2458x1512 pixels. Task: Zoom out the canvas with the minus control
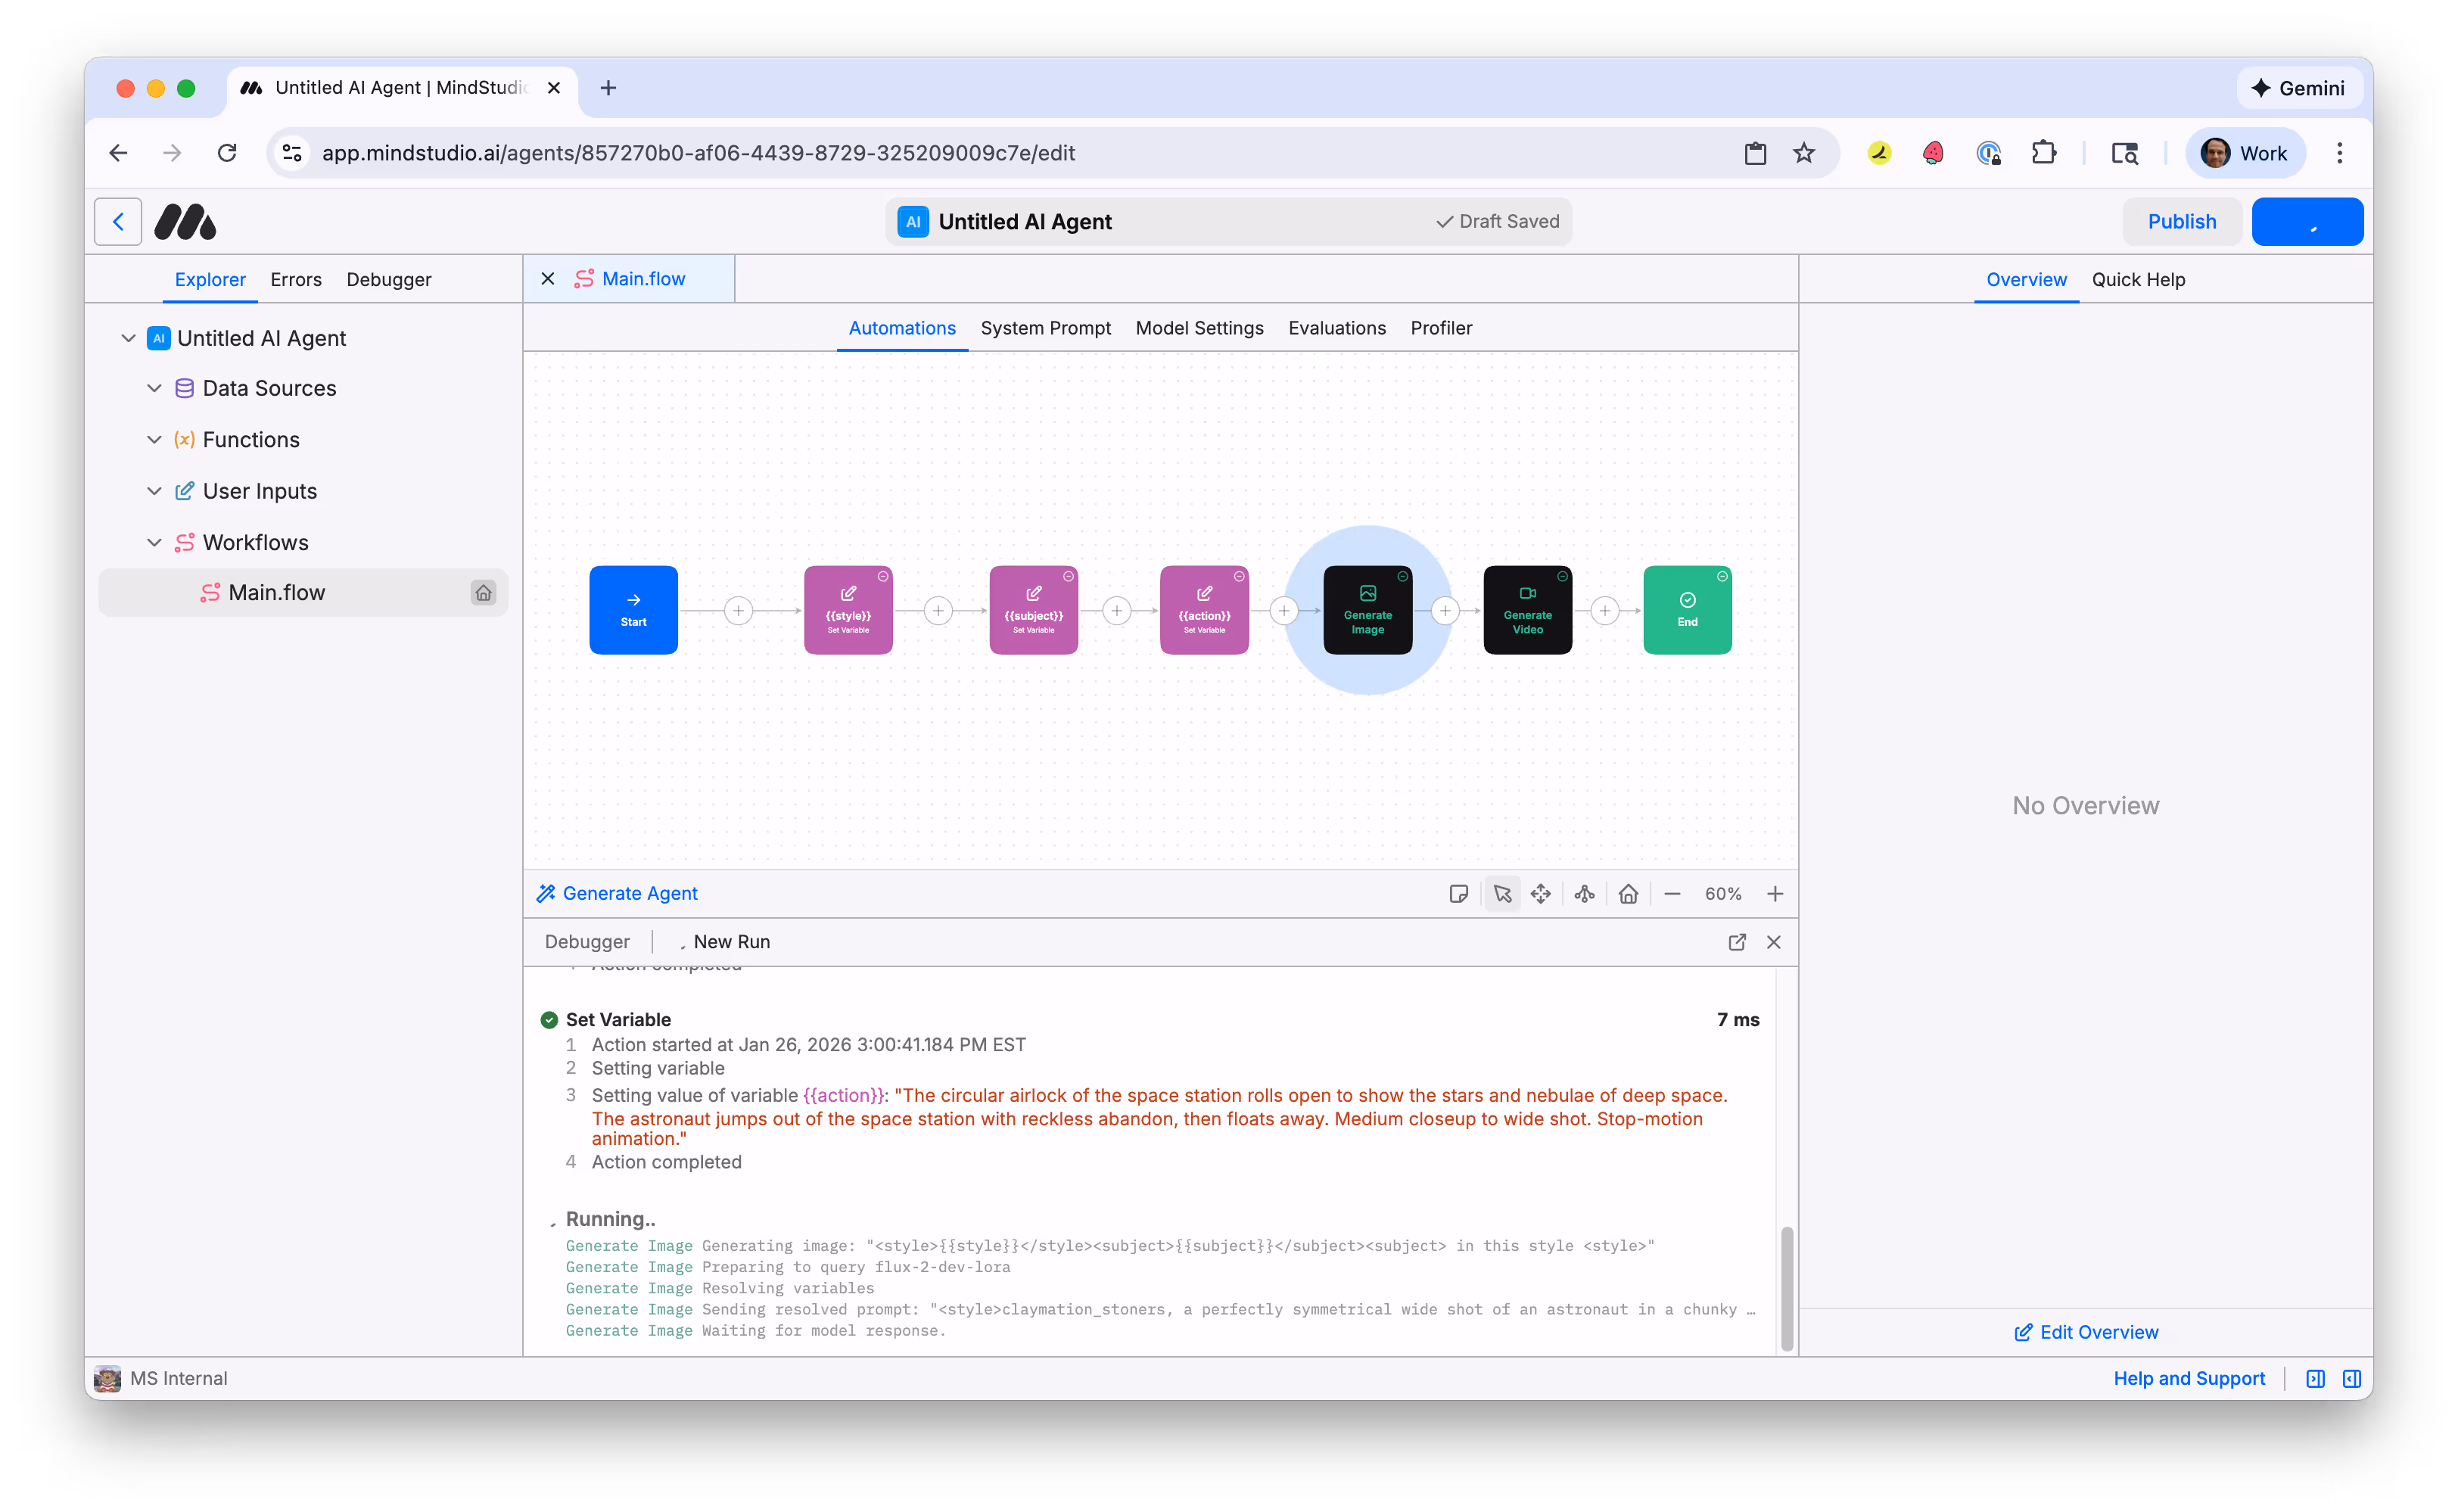click(1673, 893)
